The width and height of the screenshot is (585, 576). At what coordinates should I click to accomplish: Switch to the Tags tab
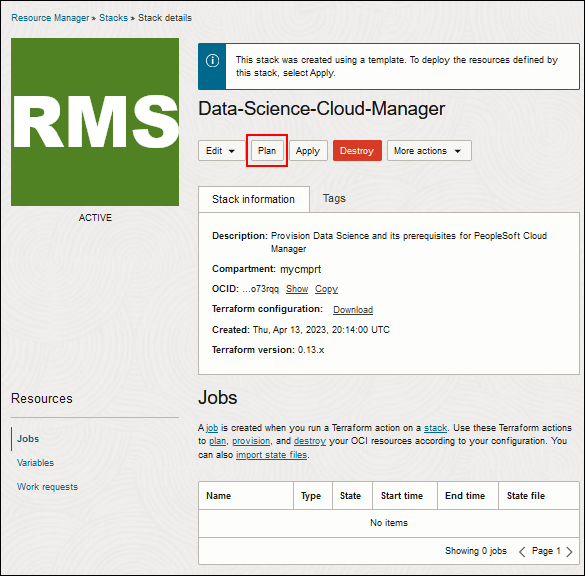click(334, 198)
